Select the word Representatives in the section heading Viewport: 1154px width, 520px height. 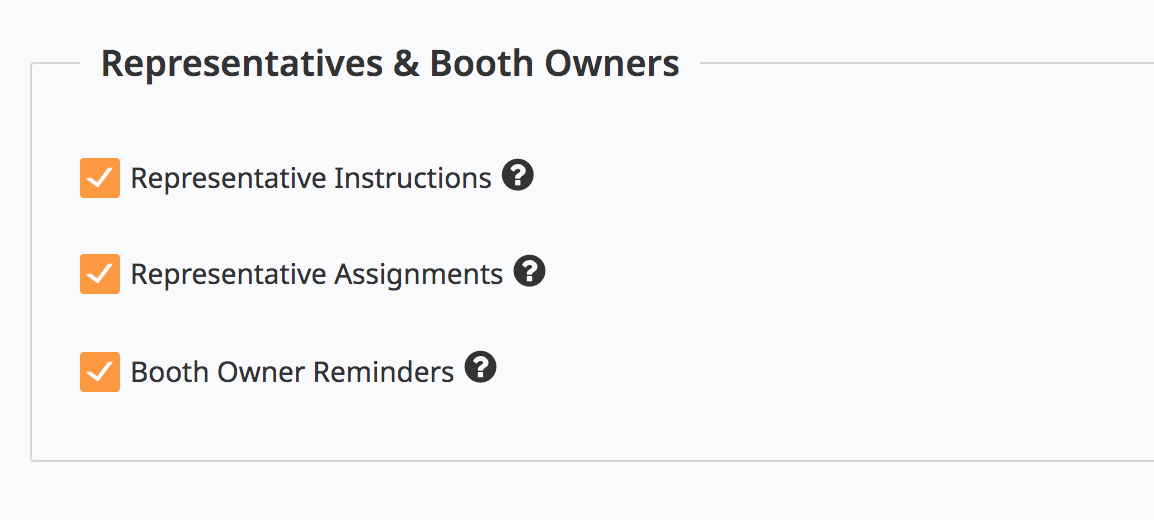point(242,64)
